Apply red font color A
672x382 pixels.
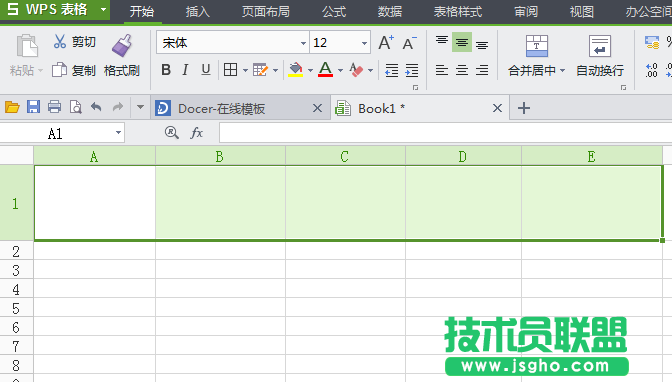tap(326, 69)
